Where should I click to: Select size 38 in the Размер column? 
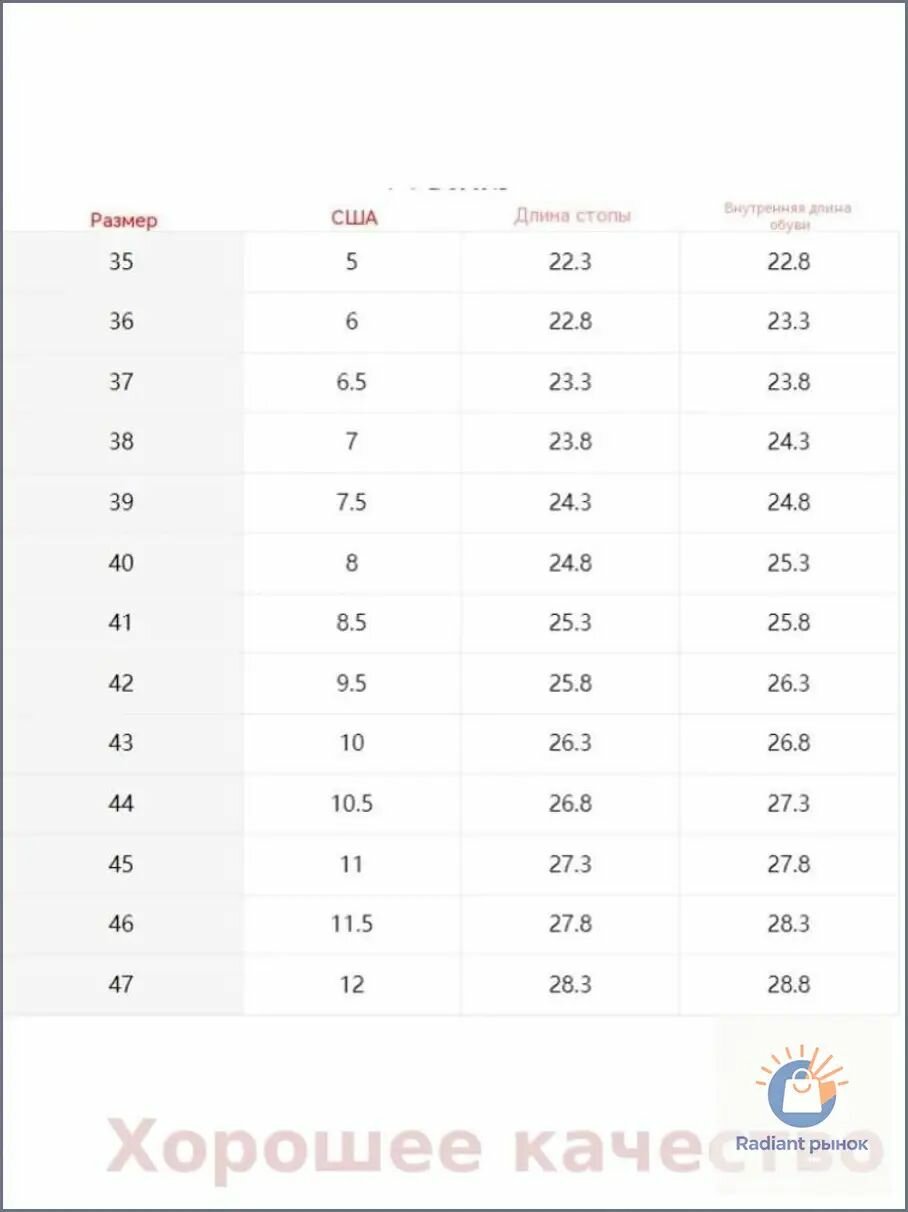[121, 442]
